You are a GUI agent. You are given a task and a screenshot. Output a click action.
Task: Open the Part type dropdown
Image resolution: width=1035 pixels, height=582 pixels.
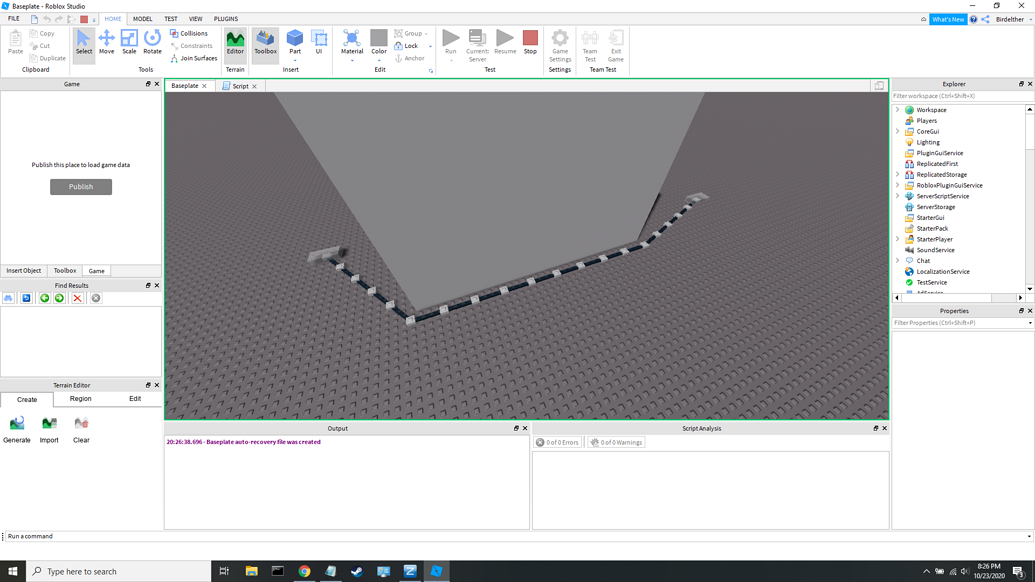295,61
